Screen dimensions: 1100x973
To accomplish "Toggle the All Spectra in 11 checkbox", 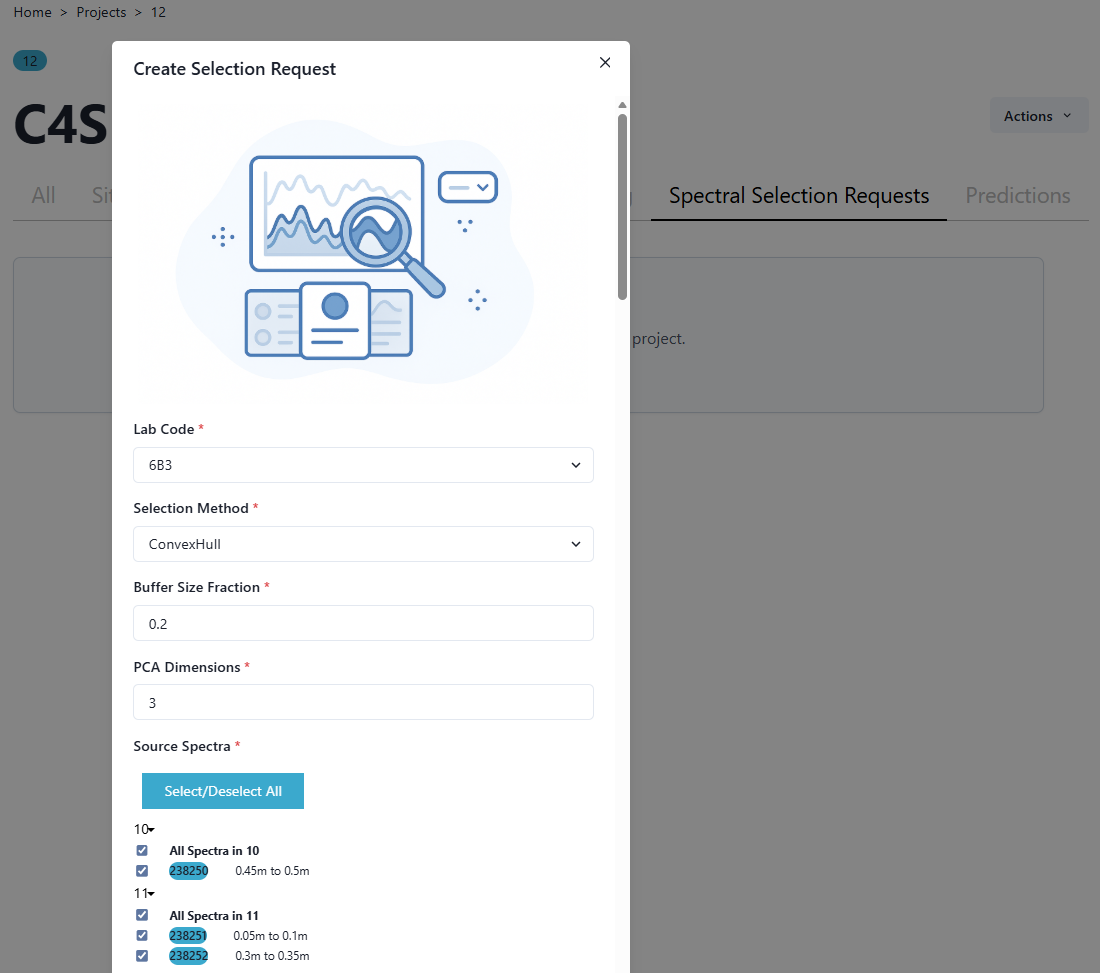I will [x=142, y=915].
